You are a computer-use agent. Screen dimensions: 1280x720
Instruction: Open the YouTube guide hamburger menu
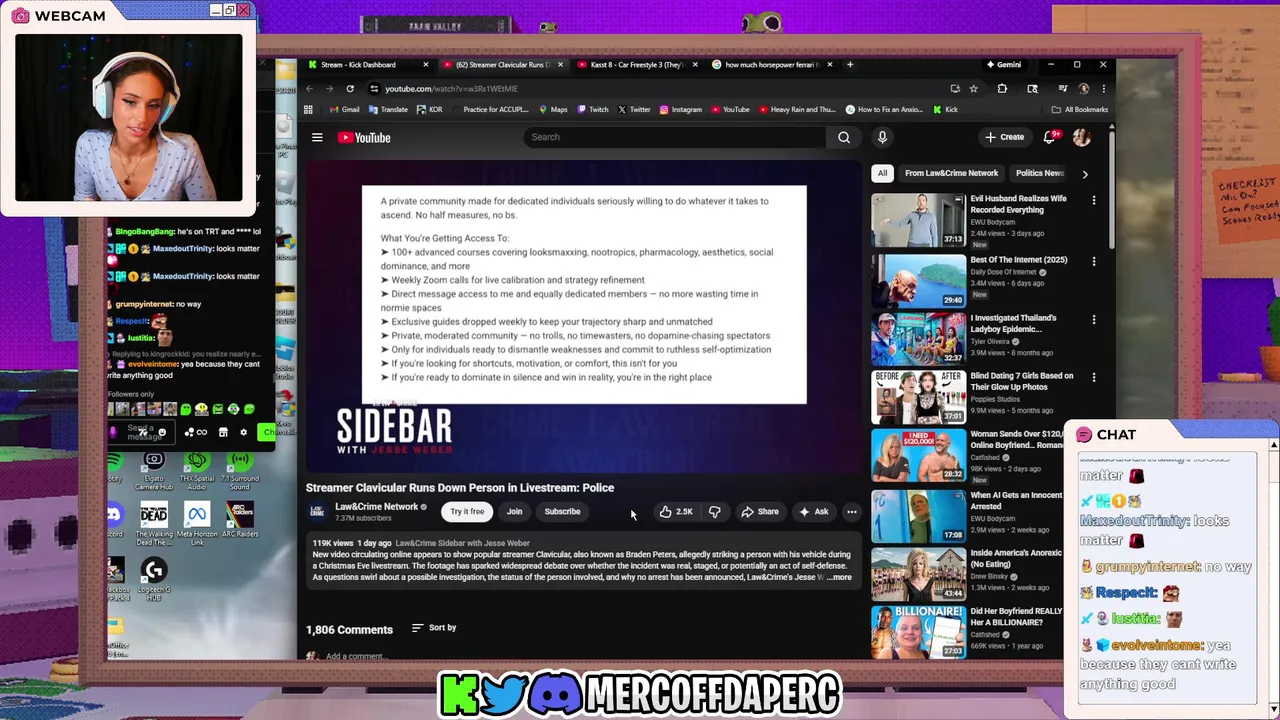click(x=317, y=138)
